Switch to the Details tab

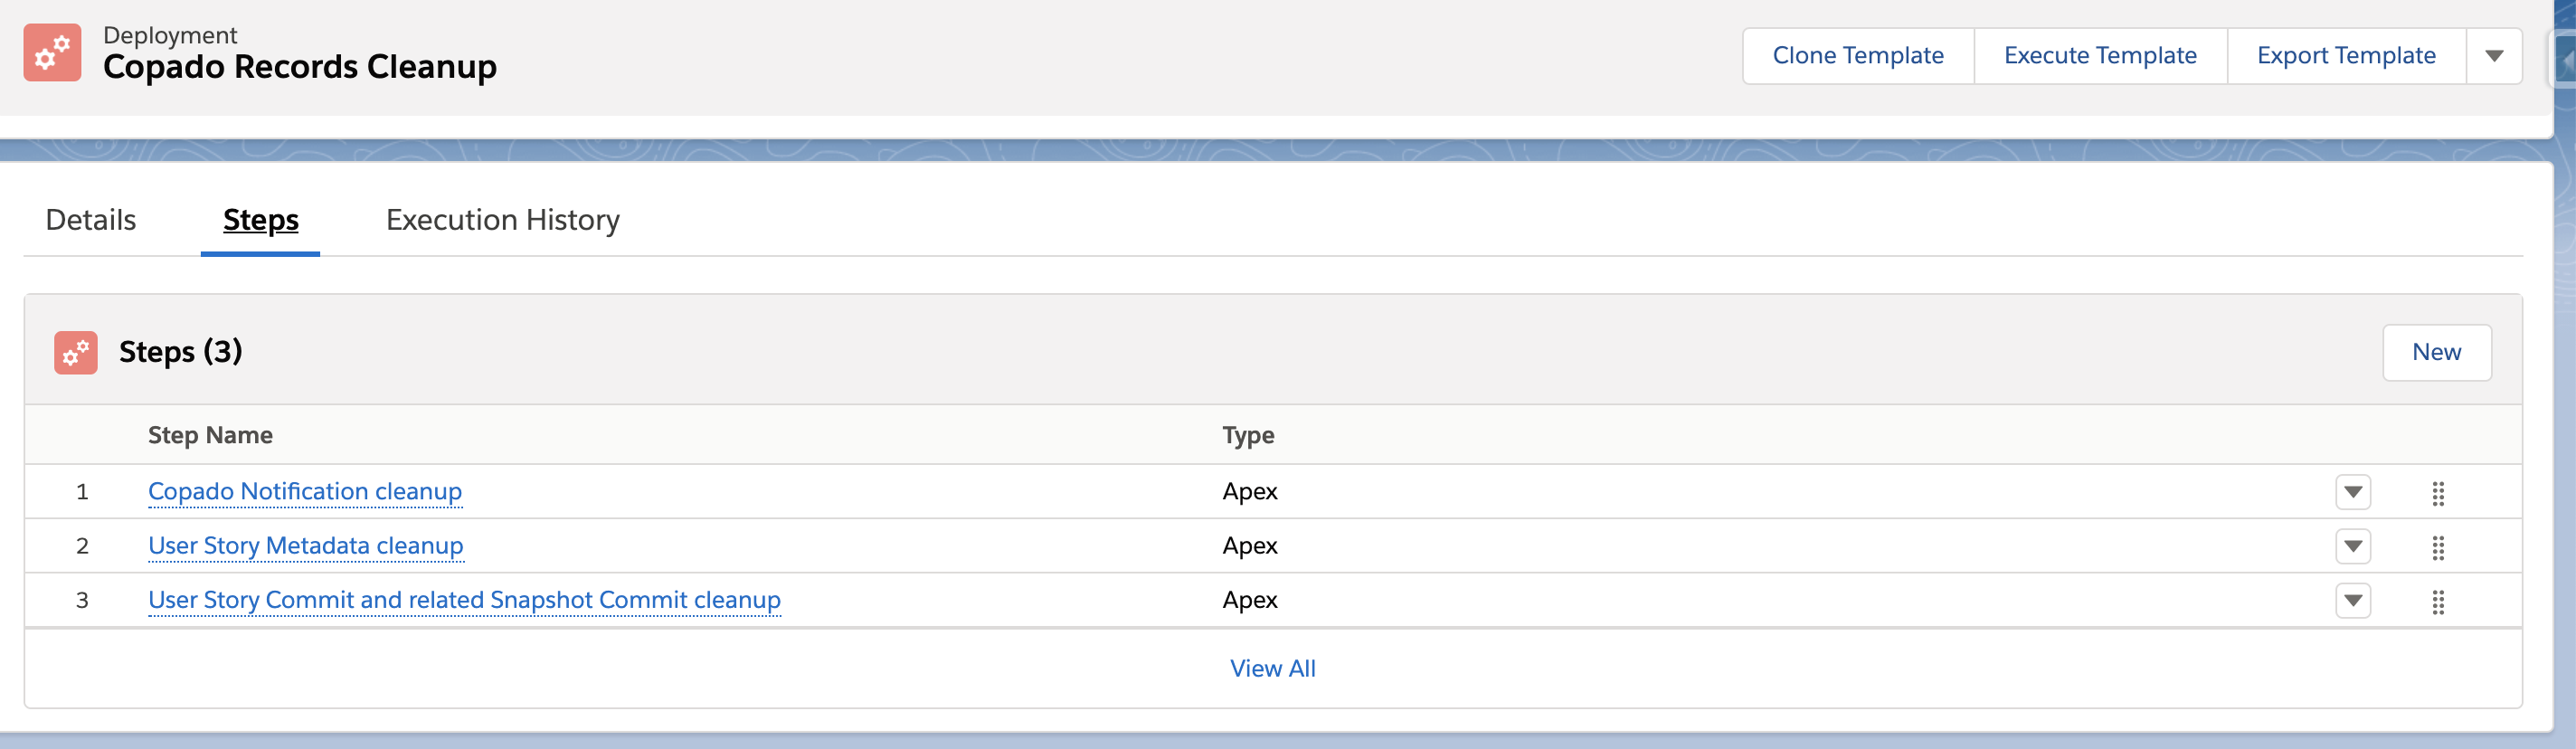[91, 220]
